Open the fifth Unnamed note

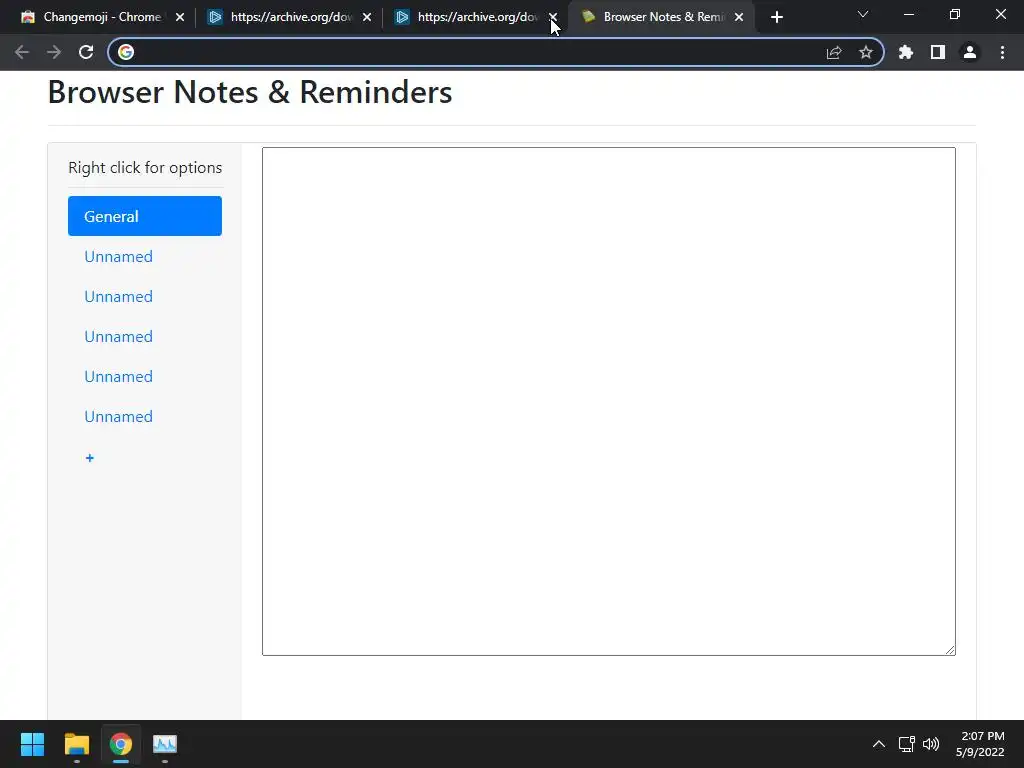[x=118, y=417]
